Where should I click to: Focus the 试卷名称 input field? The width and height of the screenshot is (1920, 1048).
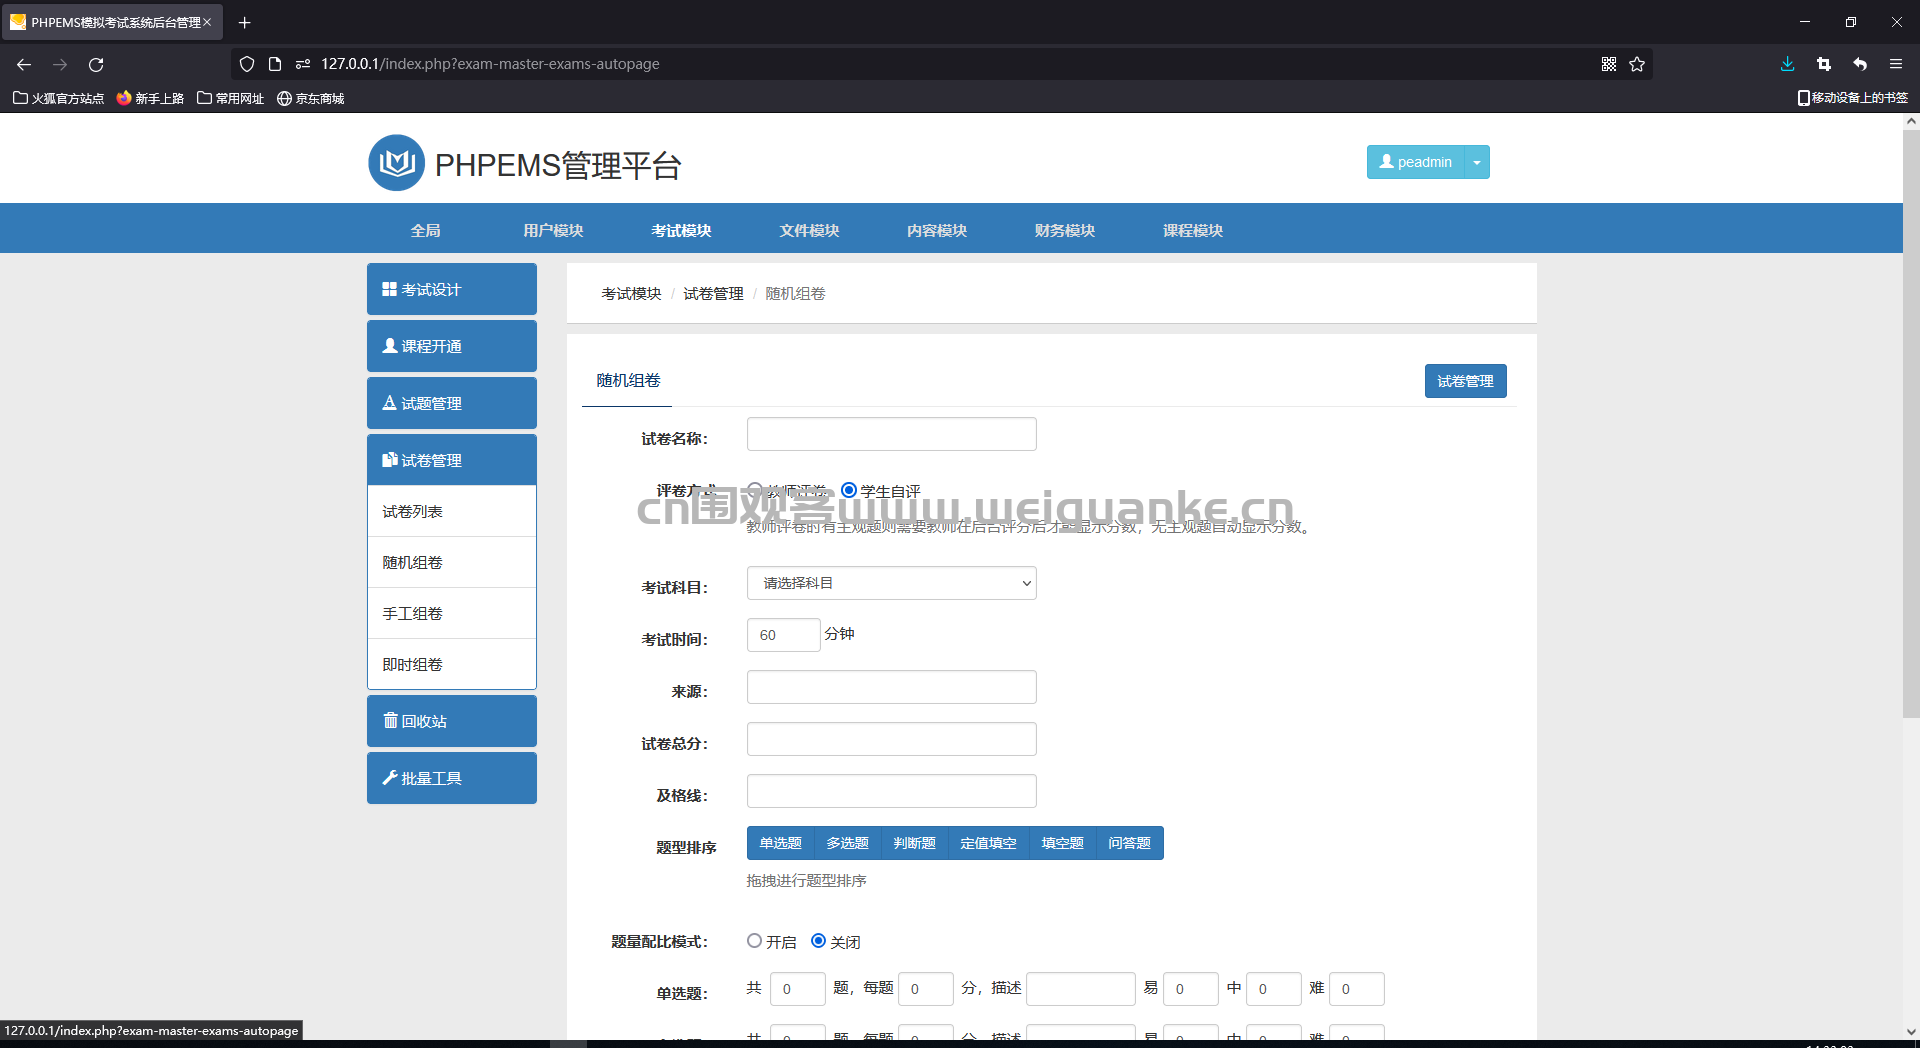coord(892,434)
